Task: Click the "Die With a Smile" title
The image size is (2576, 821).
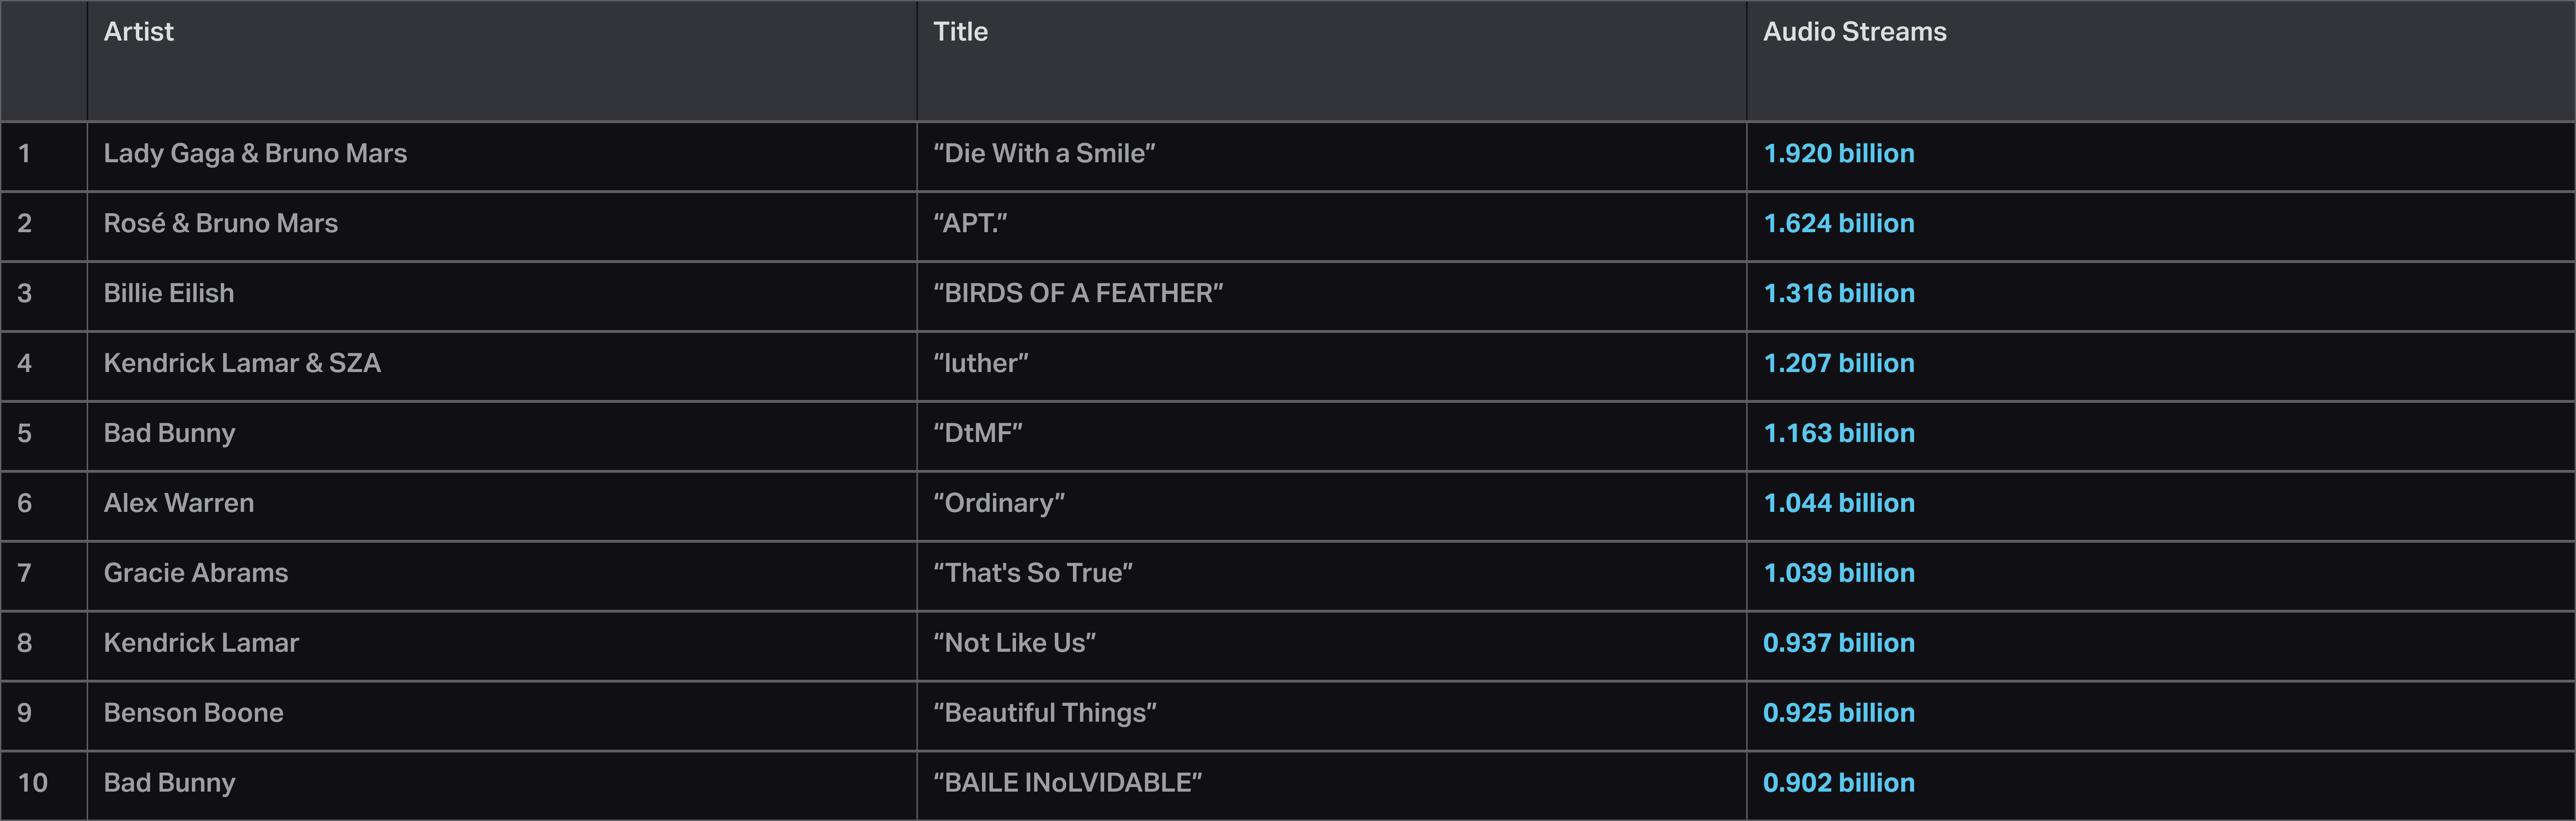Action: (x=1044, y=154)
